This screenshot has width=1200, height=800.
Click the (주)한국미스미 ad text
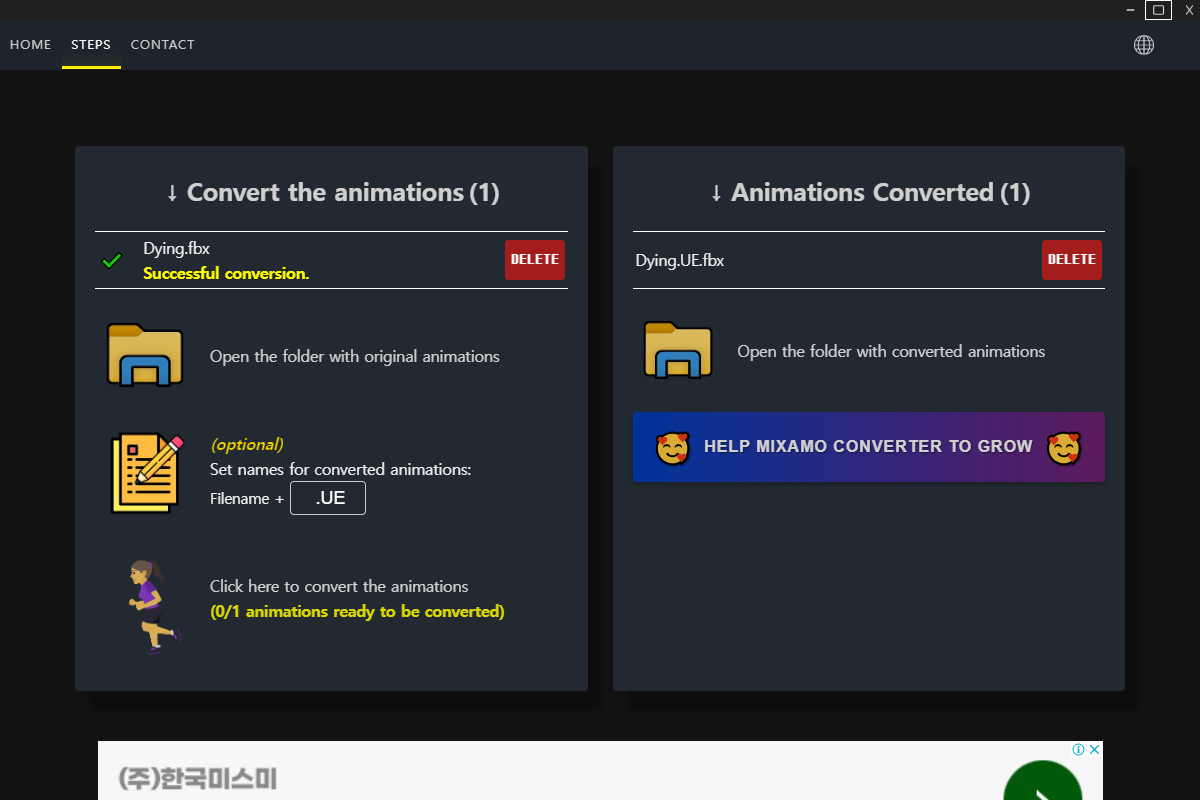point(197,779)
